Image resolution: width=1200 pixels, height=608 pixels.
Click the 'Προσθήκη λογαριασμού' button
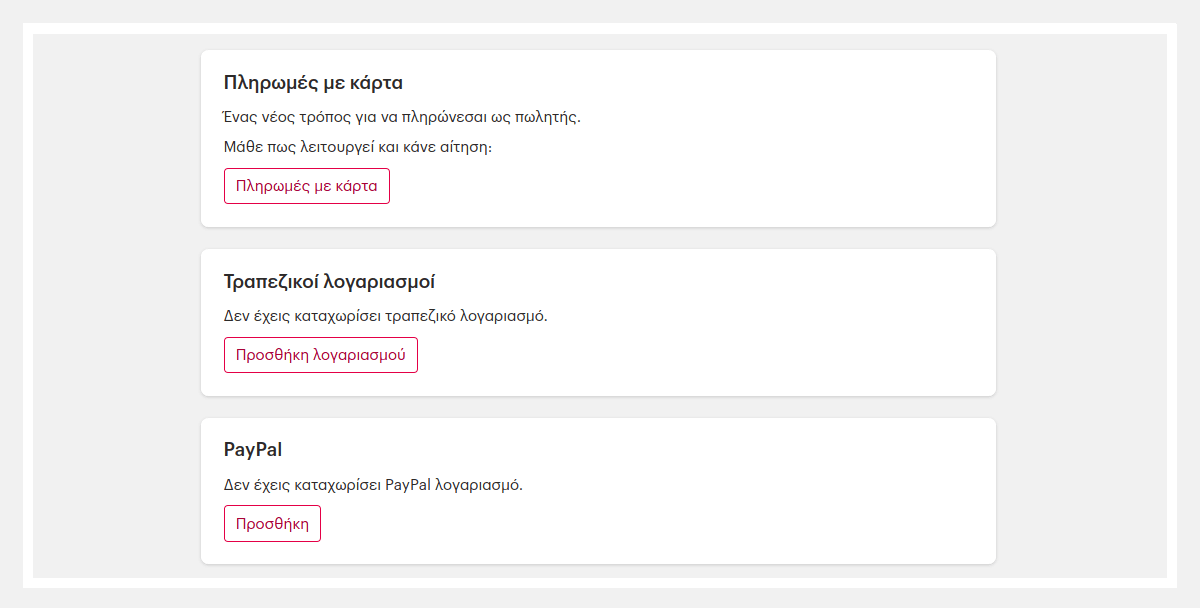click(321, 355)
